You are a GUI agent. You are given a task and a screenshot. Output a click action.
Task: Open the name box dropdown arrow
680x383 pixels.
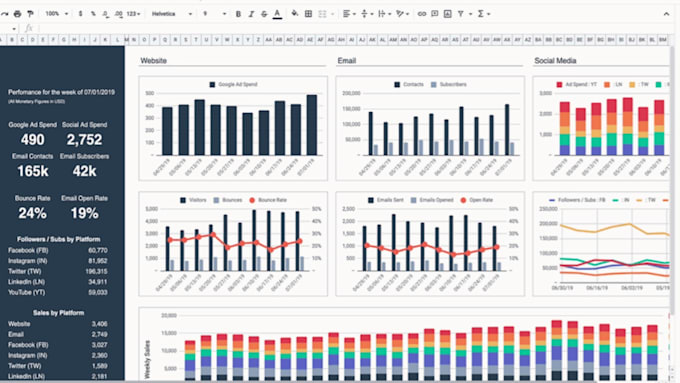14,29
